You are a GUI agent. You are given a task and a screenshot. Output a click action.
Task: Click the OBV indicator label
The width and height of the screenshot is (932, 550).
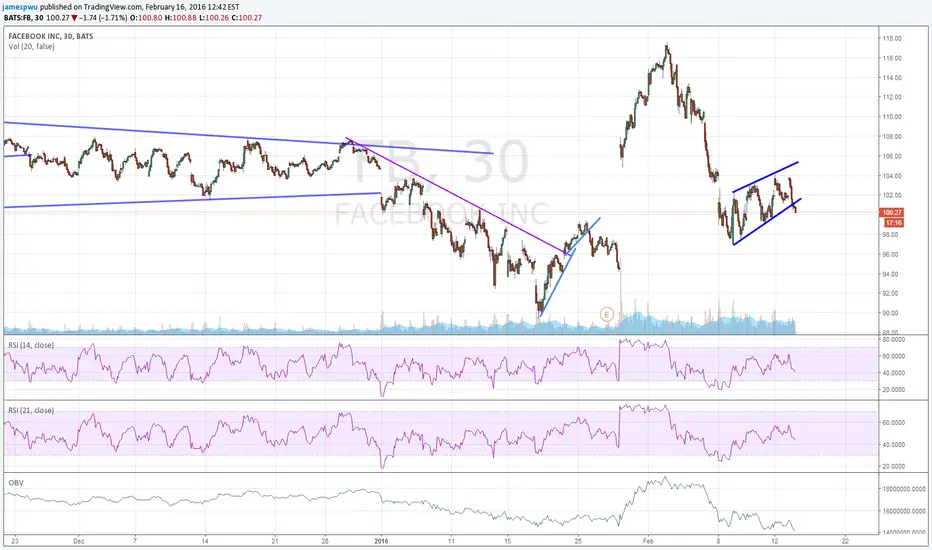click(x=16, y=483)
